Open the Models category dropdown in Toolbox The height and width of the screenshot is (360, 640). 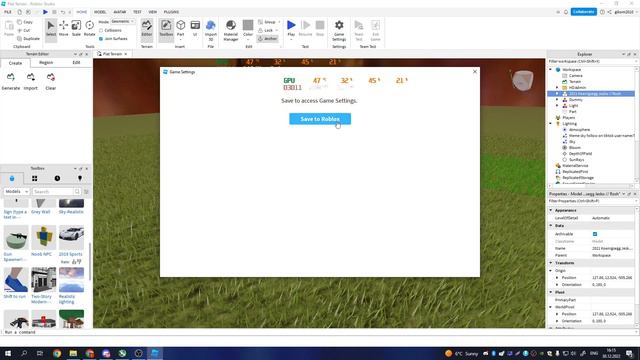tap(16, 191)
